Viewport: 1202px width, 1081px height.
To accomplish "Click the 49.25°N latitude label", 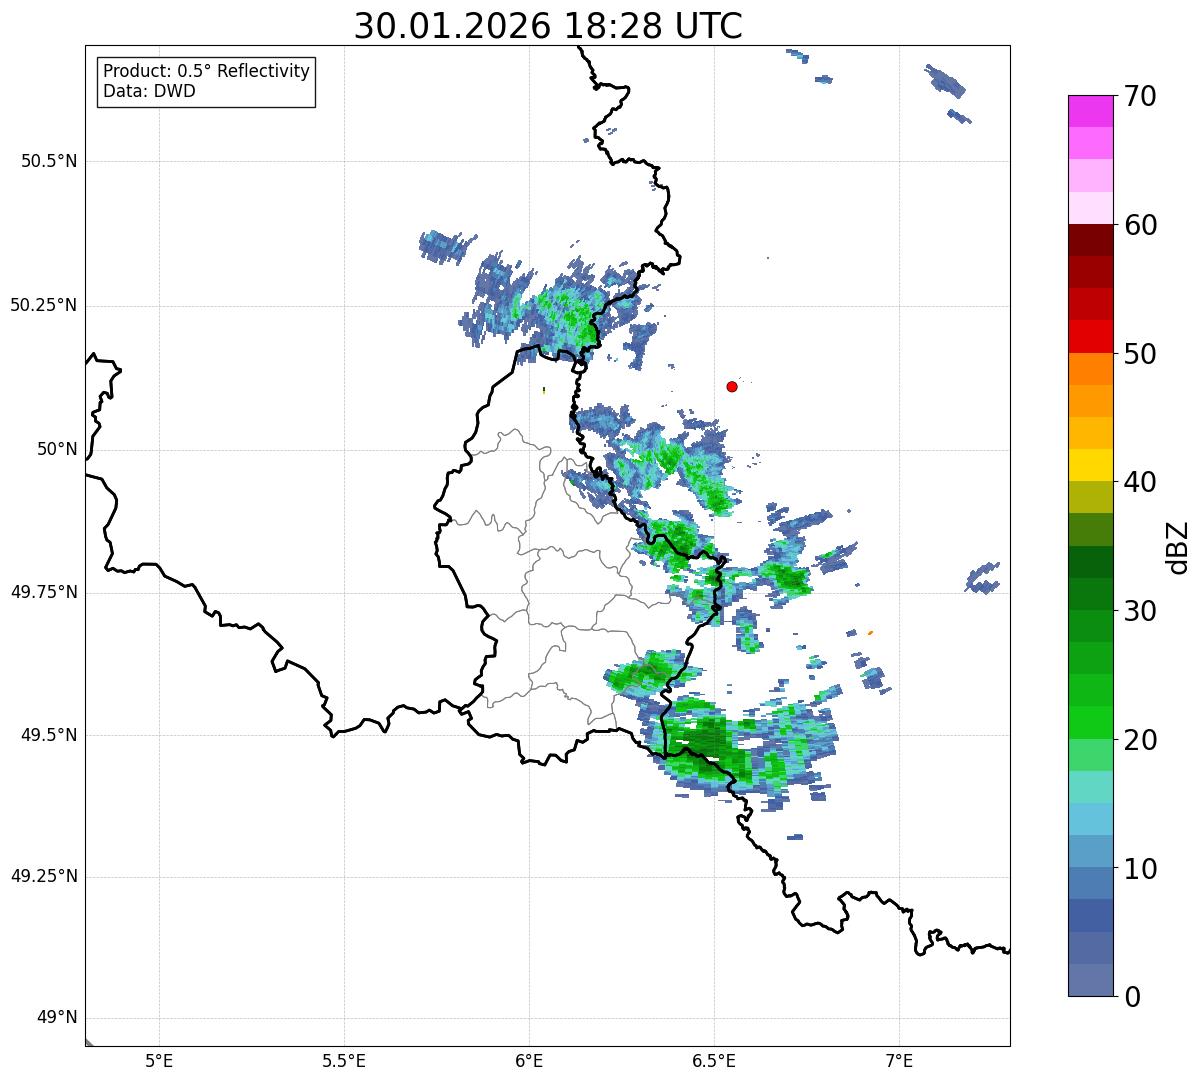I will click(x=44, y=876).
